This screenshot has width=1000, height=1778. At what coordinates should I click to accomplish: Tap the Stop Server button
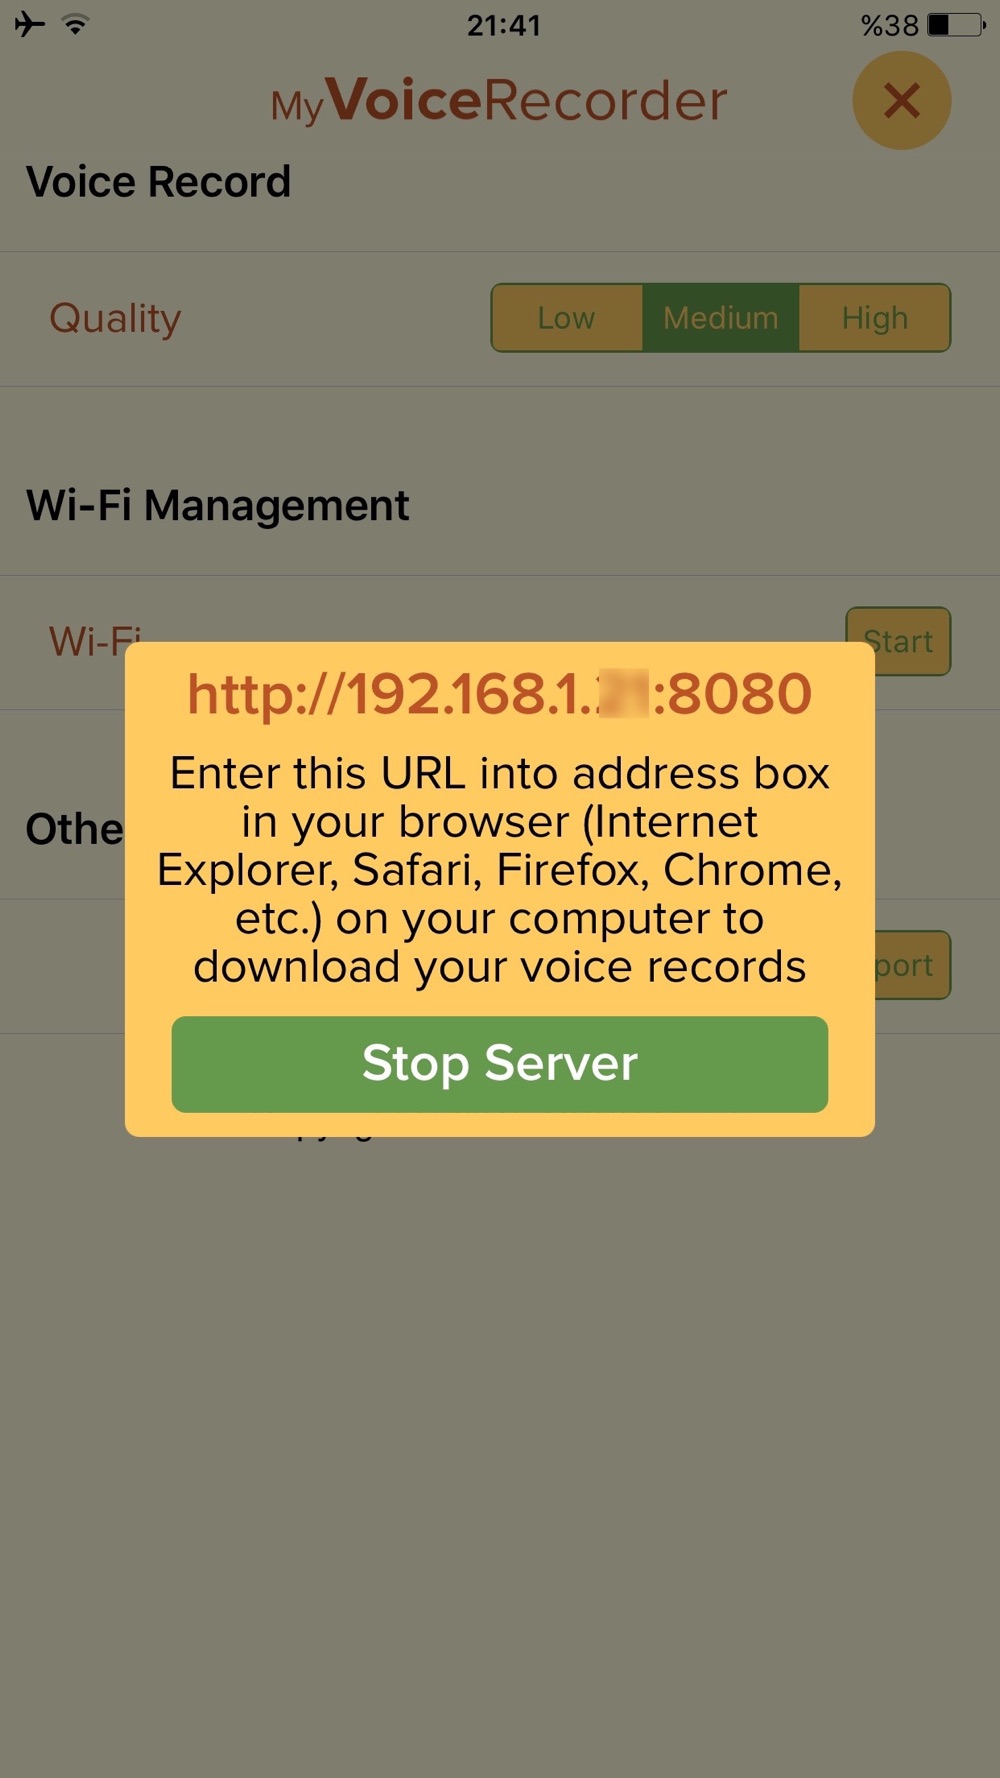499,1064
